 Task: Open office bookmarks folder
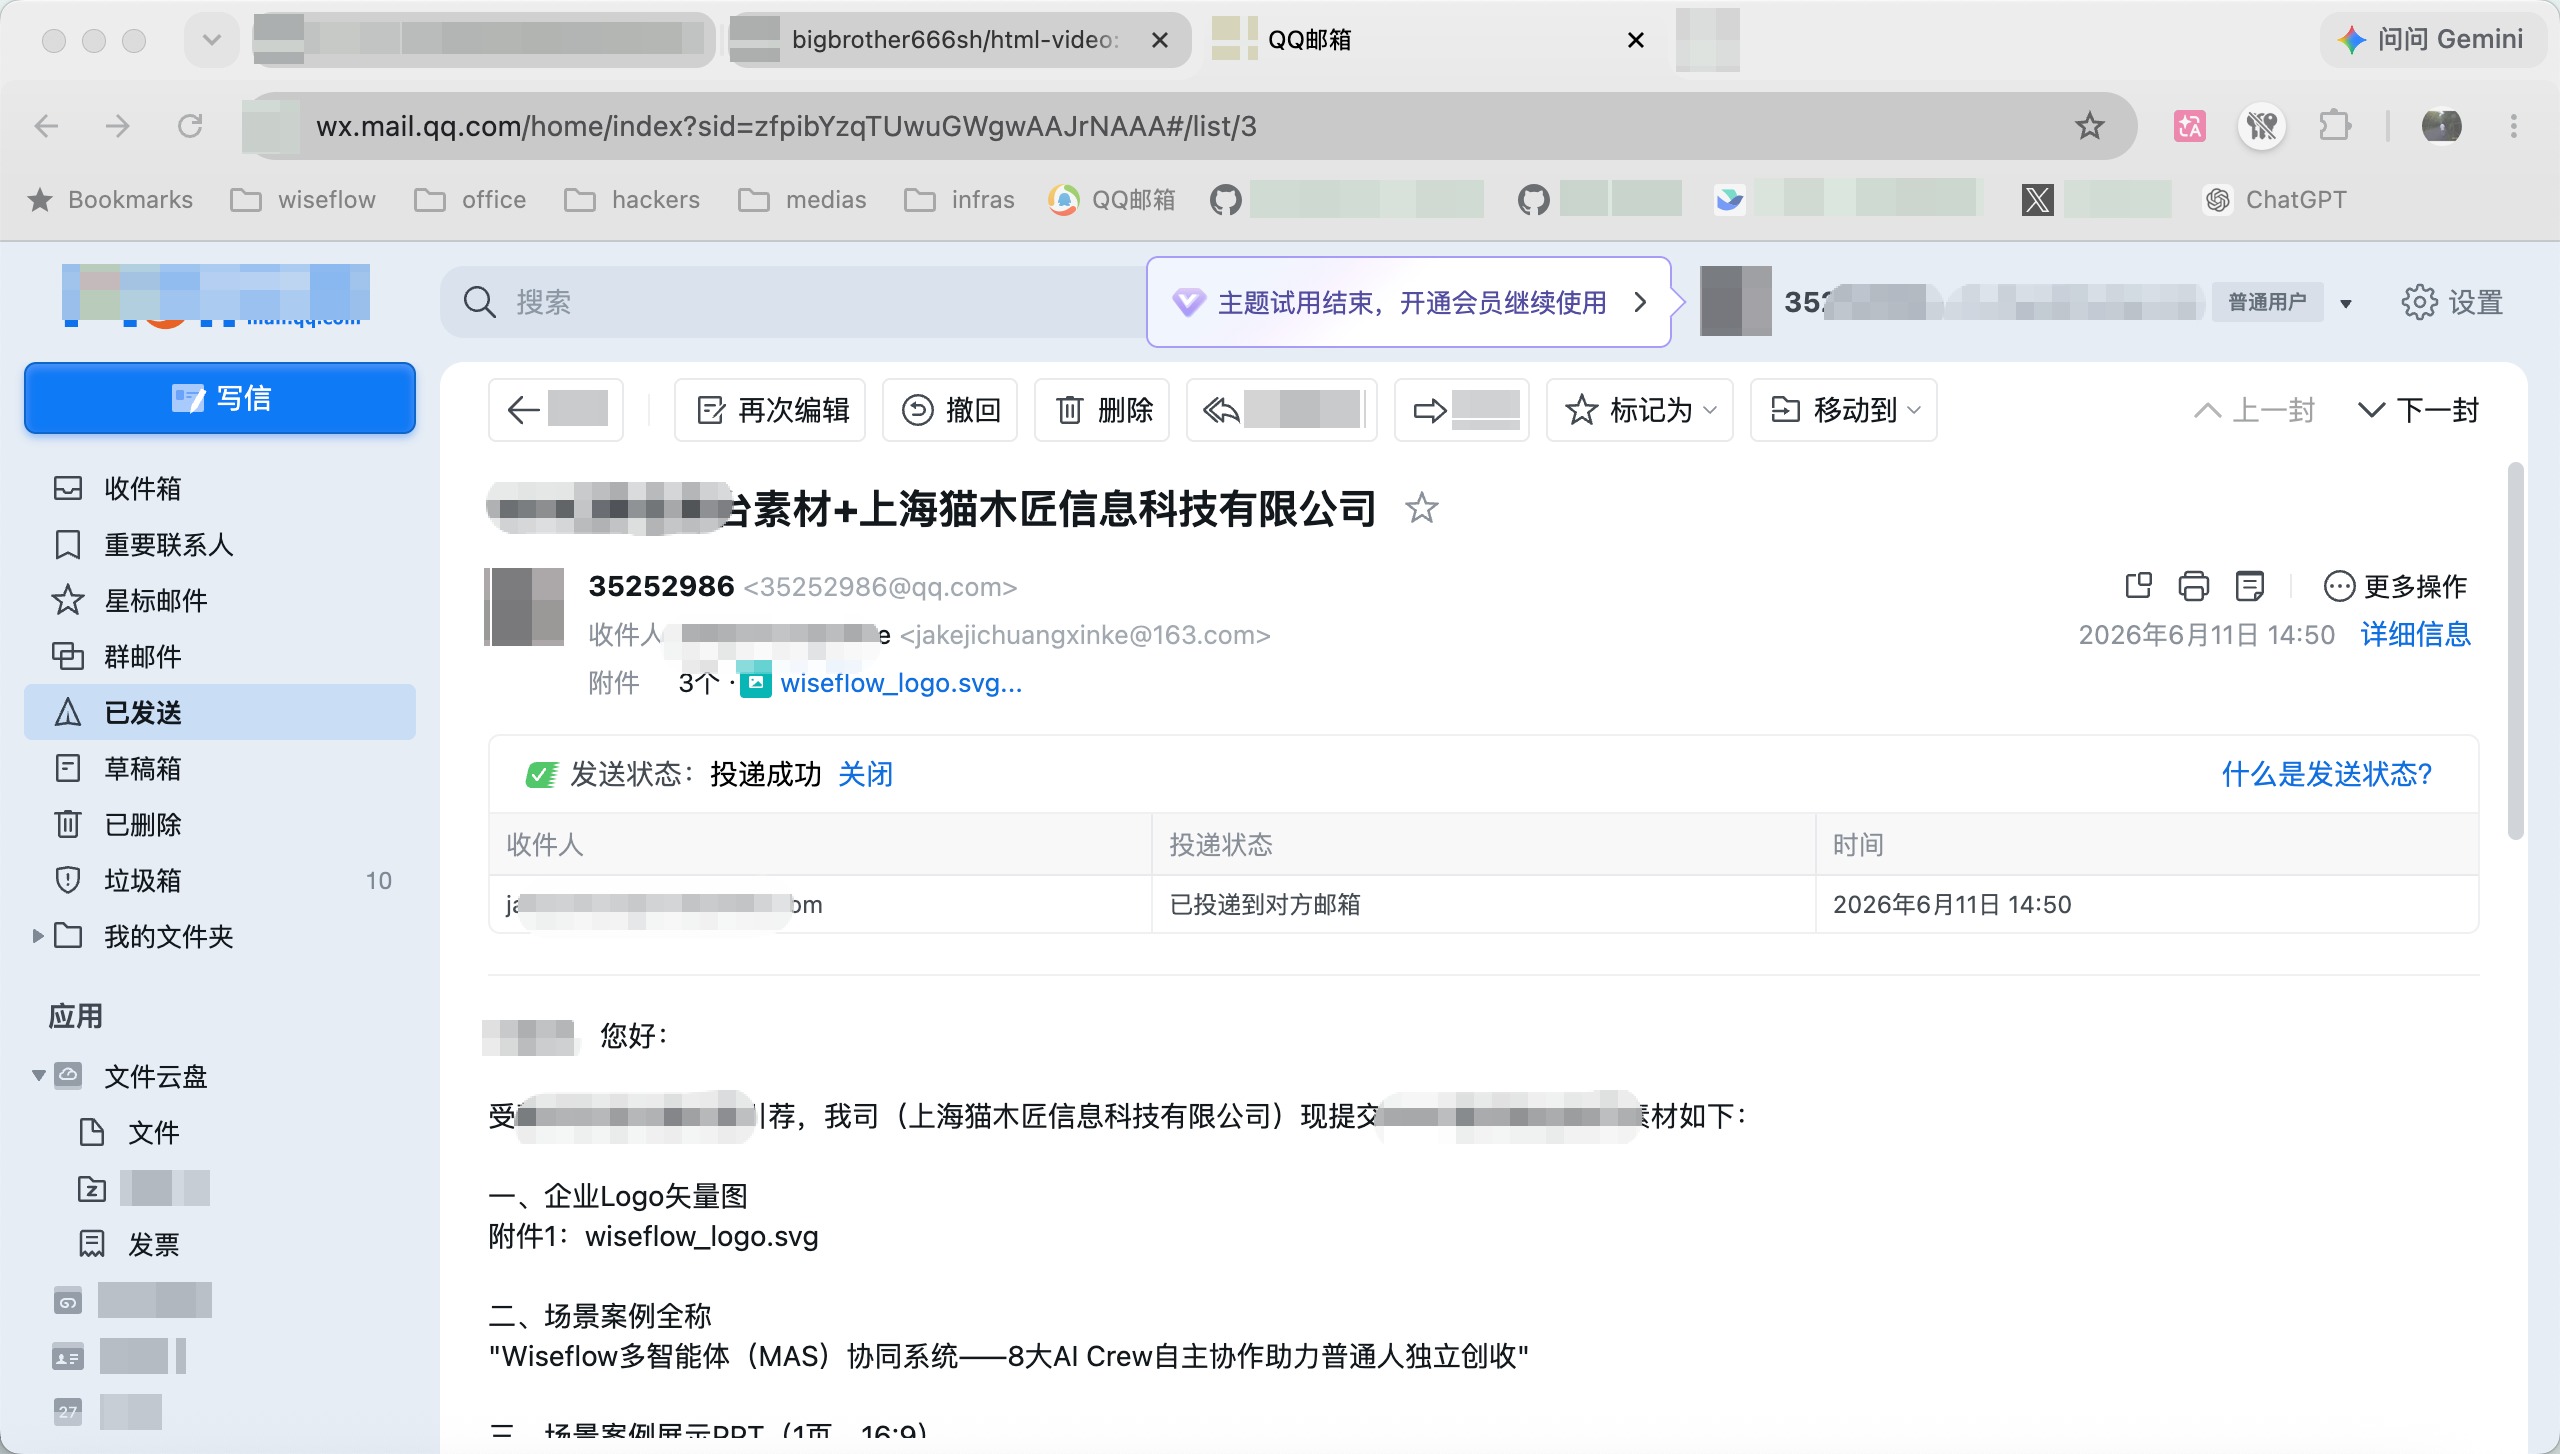(470, 200)
